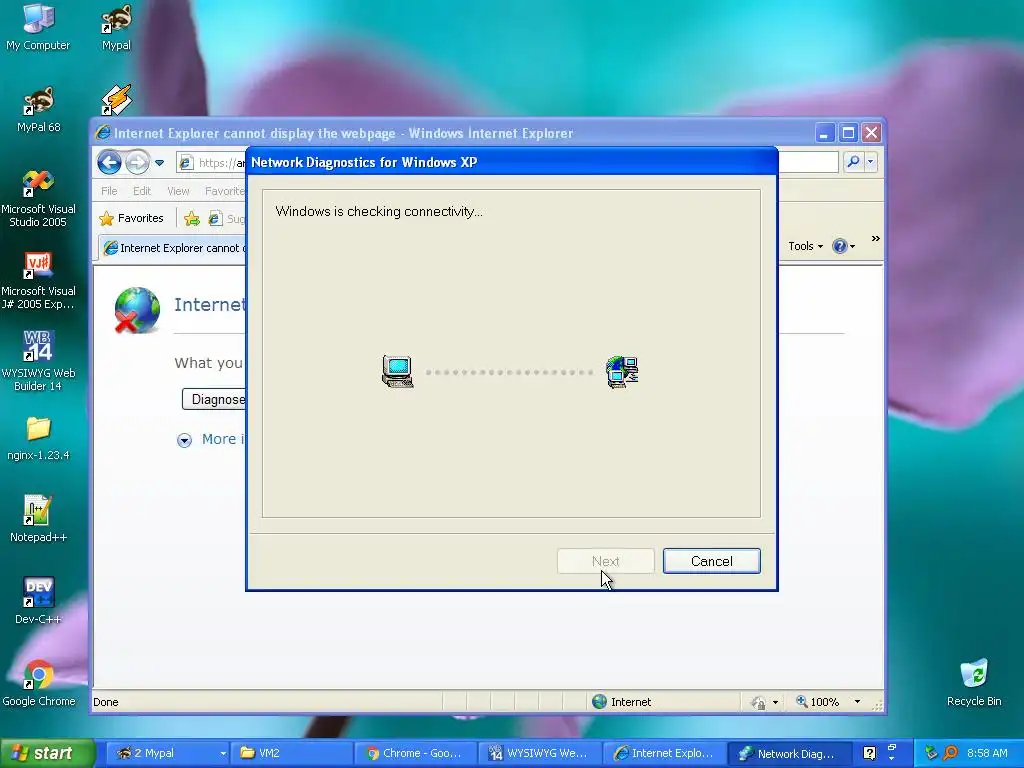Viewport: 1024px width, 768px height.
Task: Launch Microsoft Visual J# 2005 Express shortcut
Action: coord(38,280)
